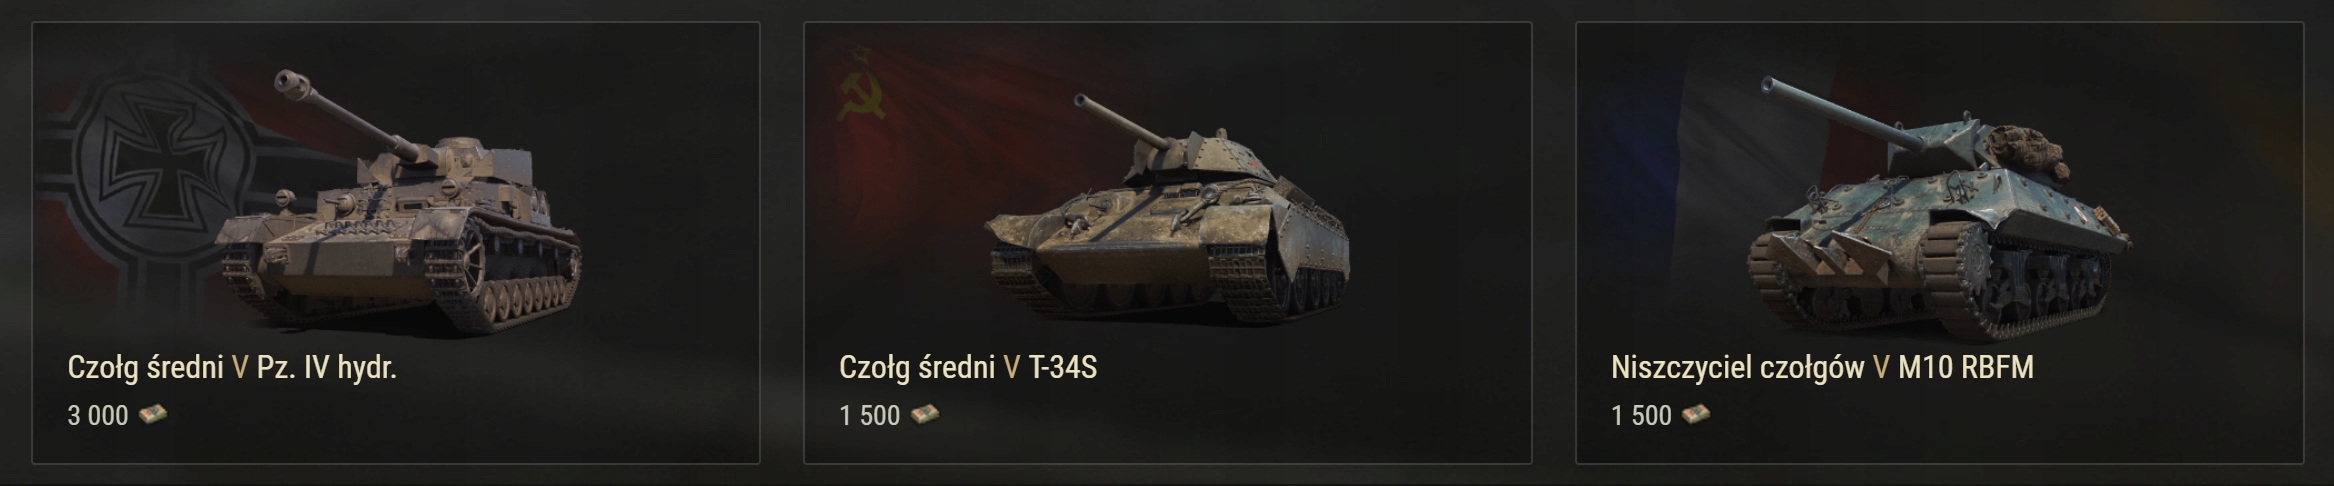Click the tier V numeral beside M10 RBFM
2334x486 pixels.
tap(1881, 368)
